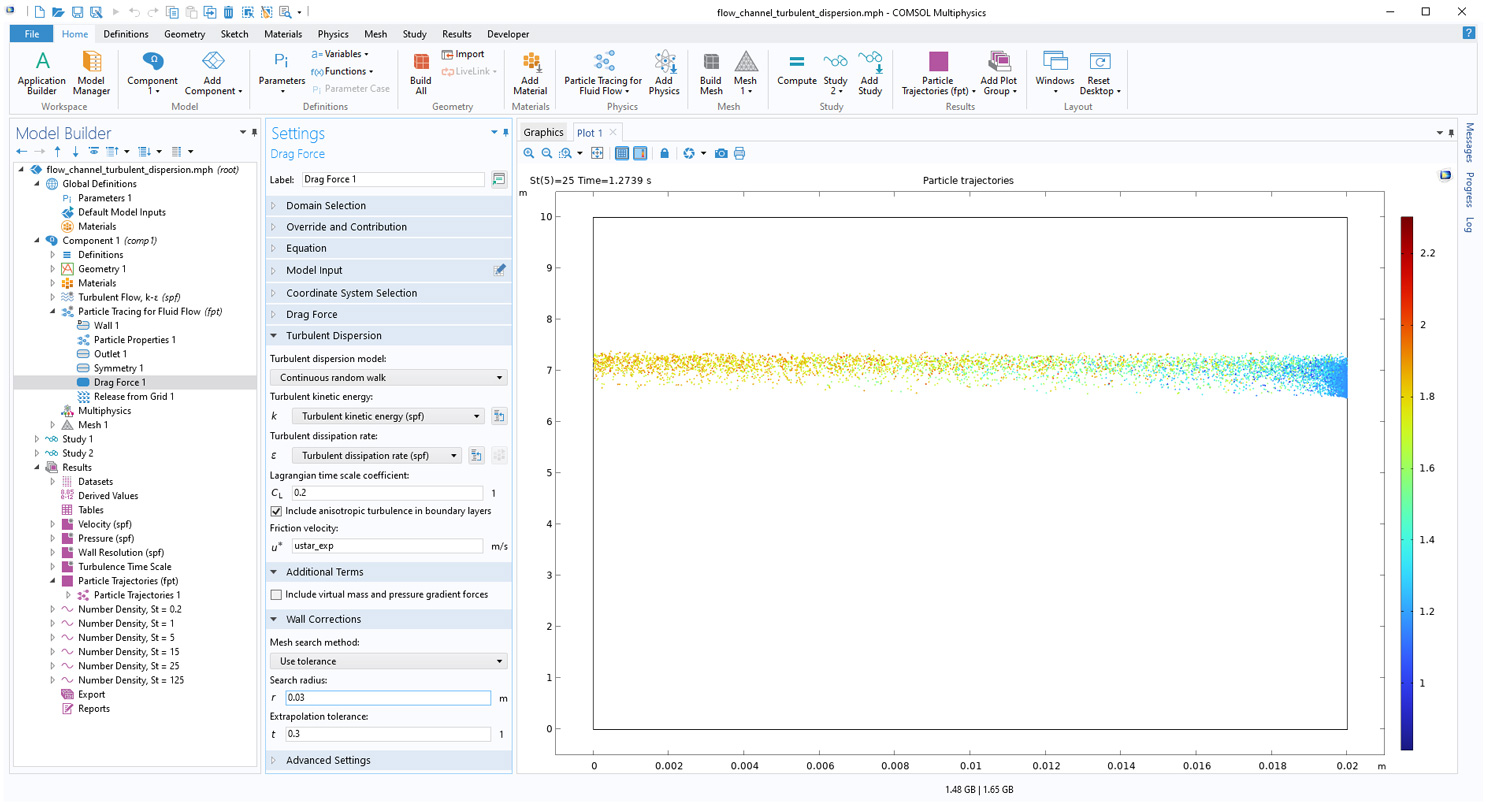Open the Physics ribbon tab

pyautogui.click(x=333, y=34)
